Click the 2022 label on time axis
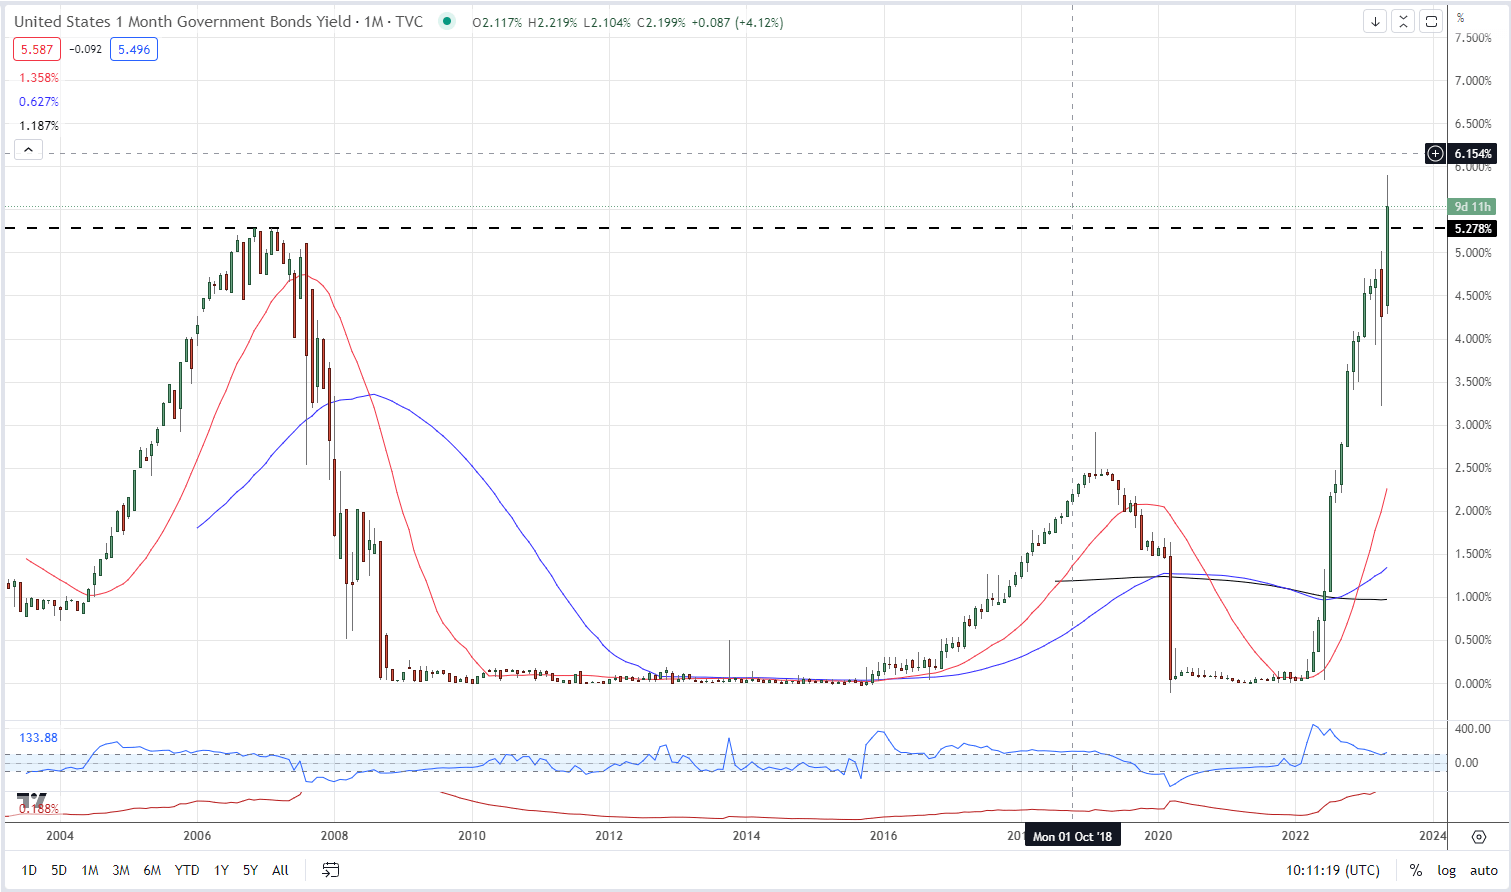This screenshot has width=1511, height=892. click(1295, 836)
